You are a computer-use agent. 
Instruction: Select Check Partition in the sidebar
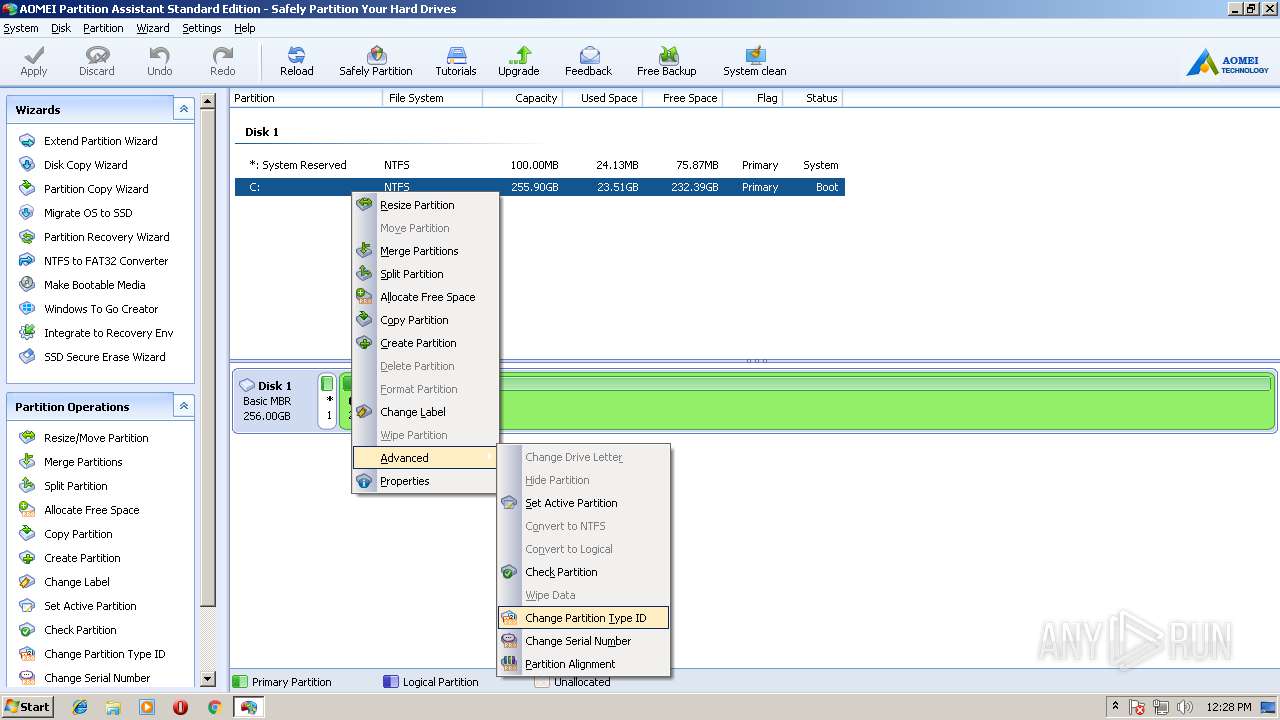point(80,630)
